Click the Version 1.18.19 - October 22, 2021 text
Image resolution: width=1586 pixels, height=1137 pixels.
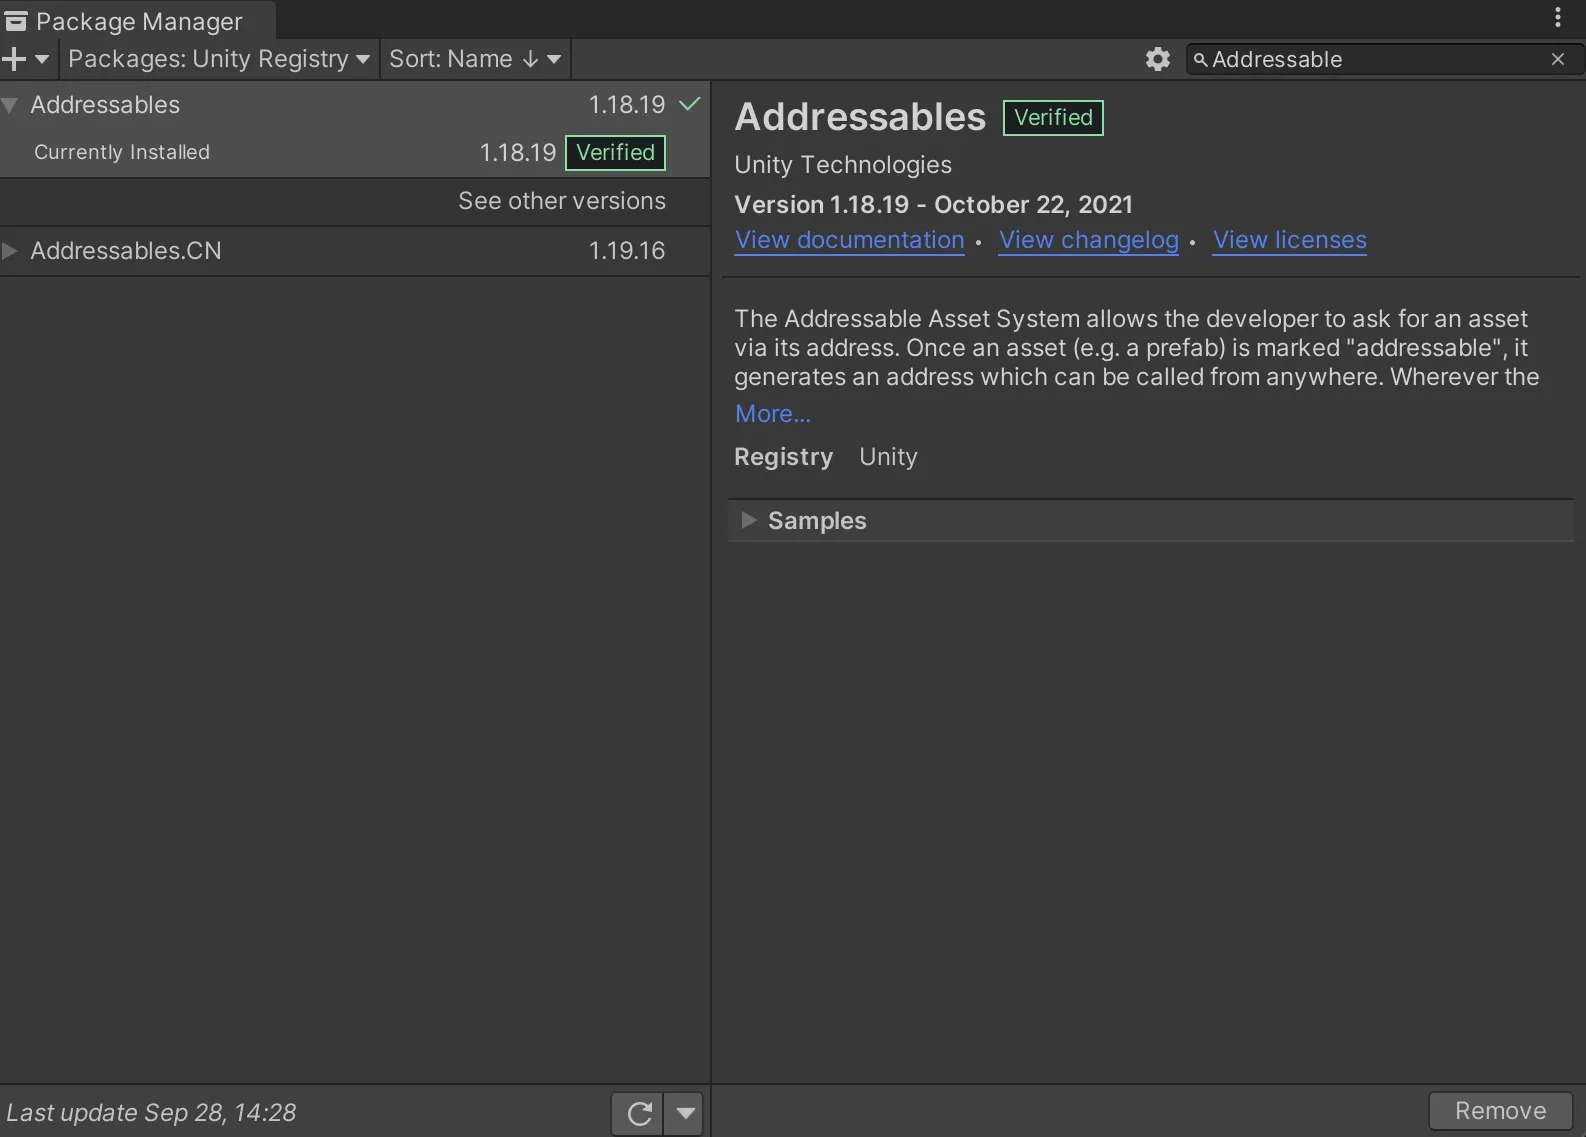[933, 205]
